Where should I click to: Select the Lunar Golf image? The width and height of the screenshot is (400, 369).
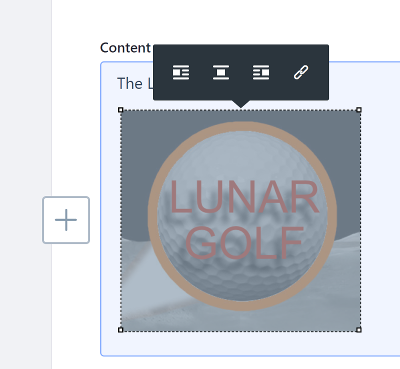pyautogui.click(x=240, y=220)
